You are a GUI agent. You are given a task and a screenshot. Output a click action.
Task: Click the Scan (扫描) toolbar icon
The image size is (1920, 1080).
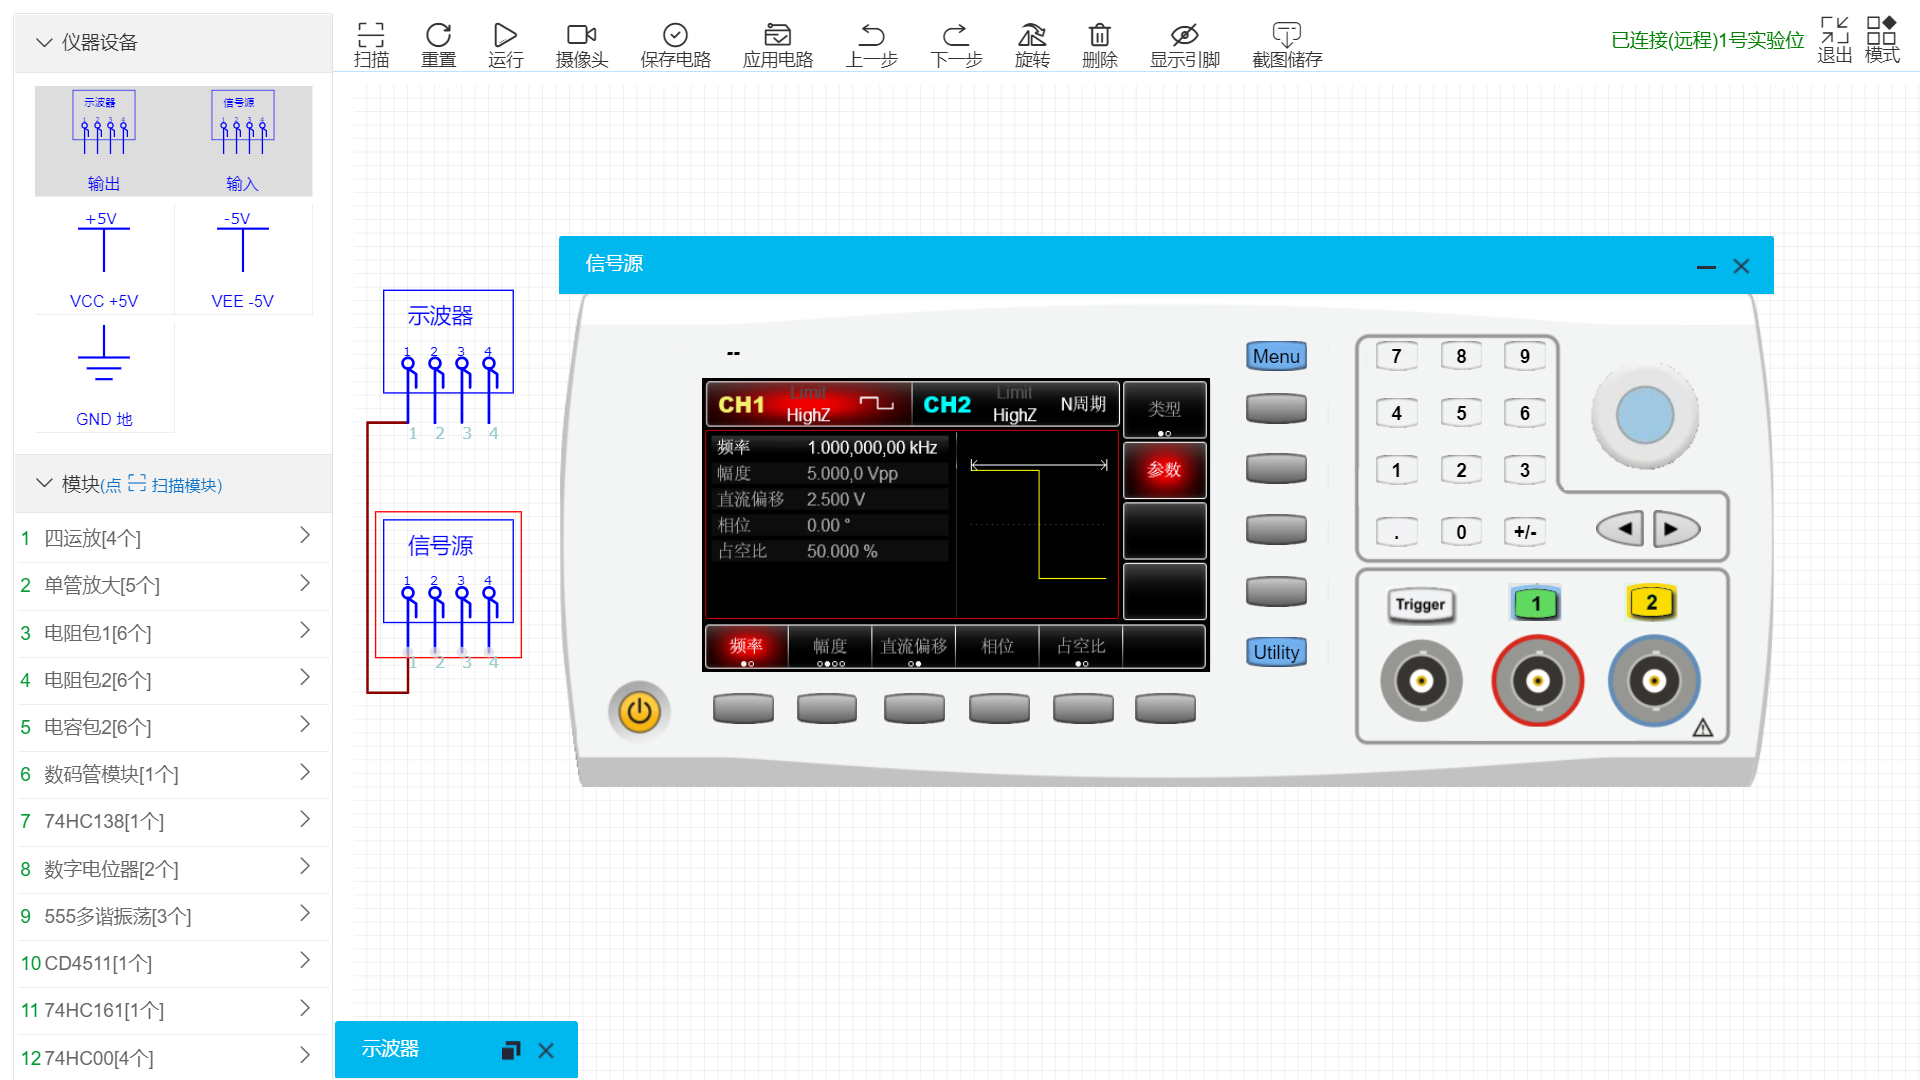pos(371,36)
